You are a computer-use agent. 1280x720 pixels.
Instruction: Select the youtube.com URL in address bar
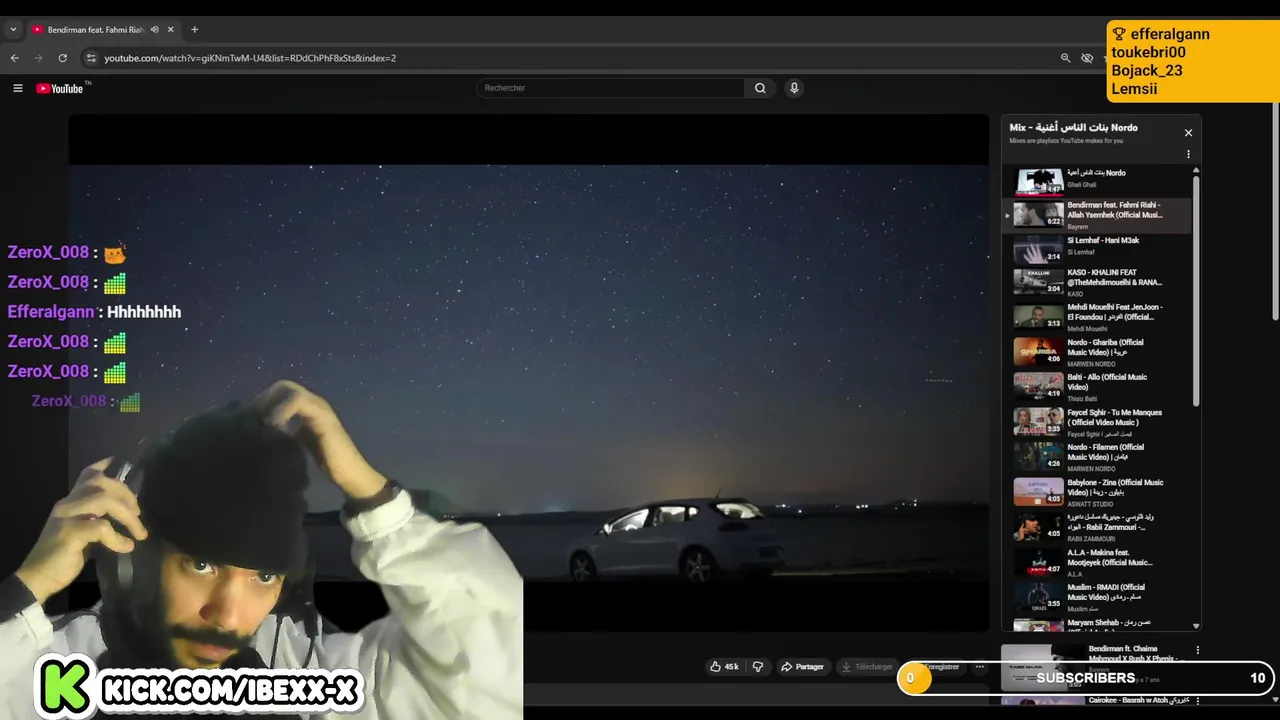pos(250,58)
